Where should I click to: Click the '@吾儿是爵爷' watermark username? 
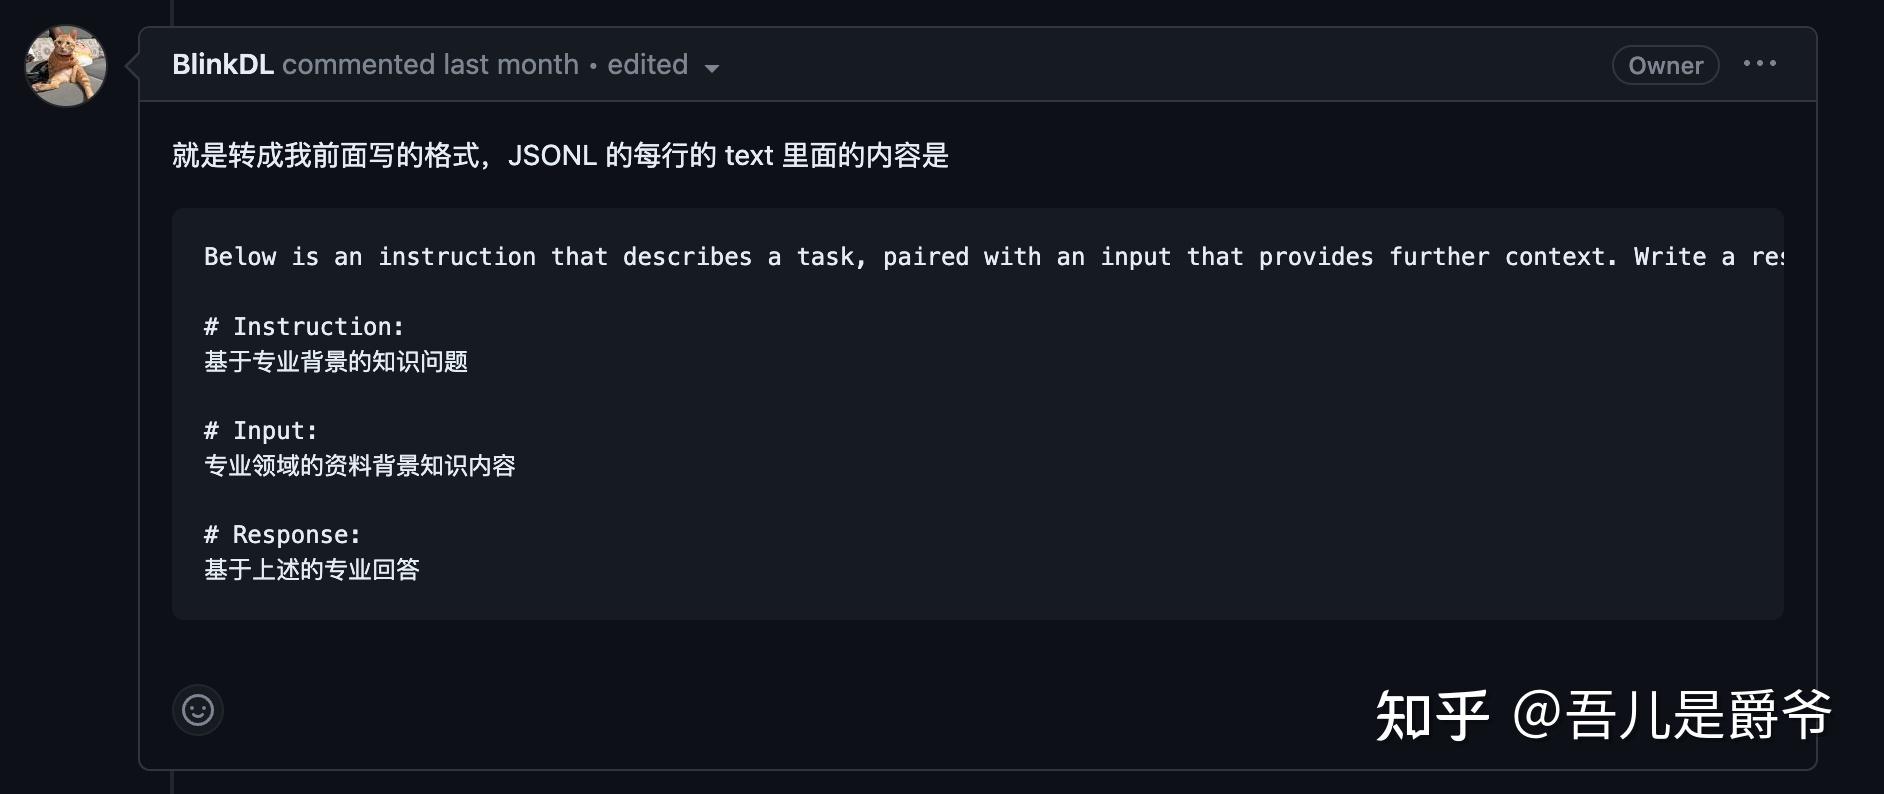click(x=1672, y=716)
